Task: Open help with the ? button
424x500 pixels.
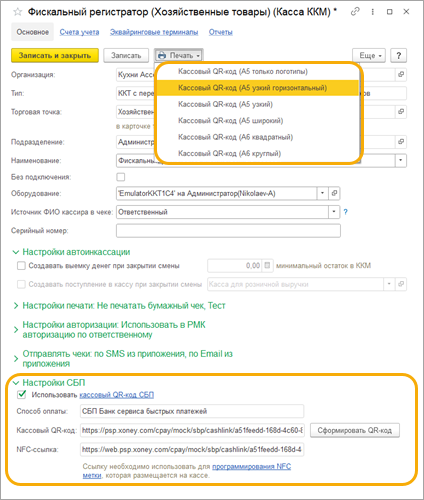Action: [x=398, y=55]
